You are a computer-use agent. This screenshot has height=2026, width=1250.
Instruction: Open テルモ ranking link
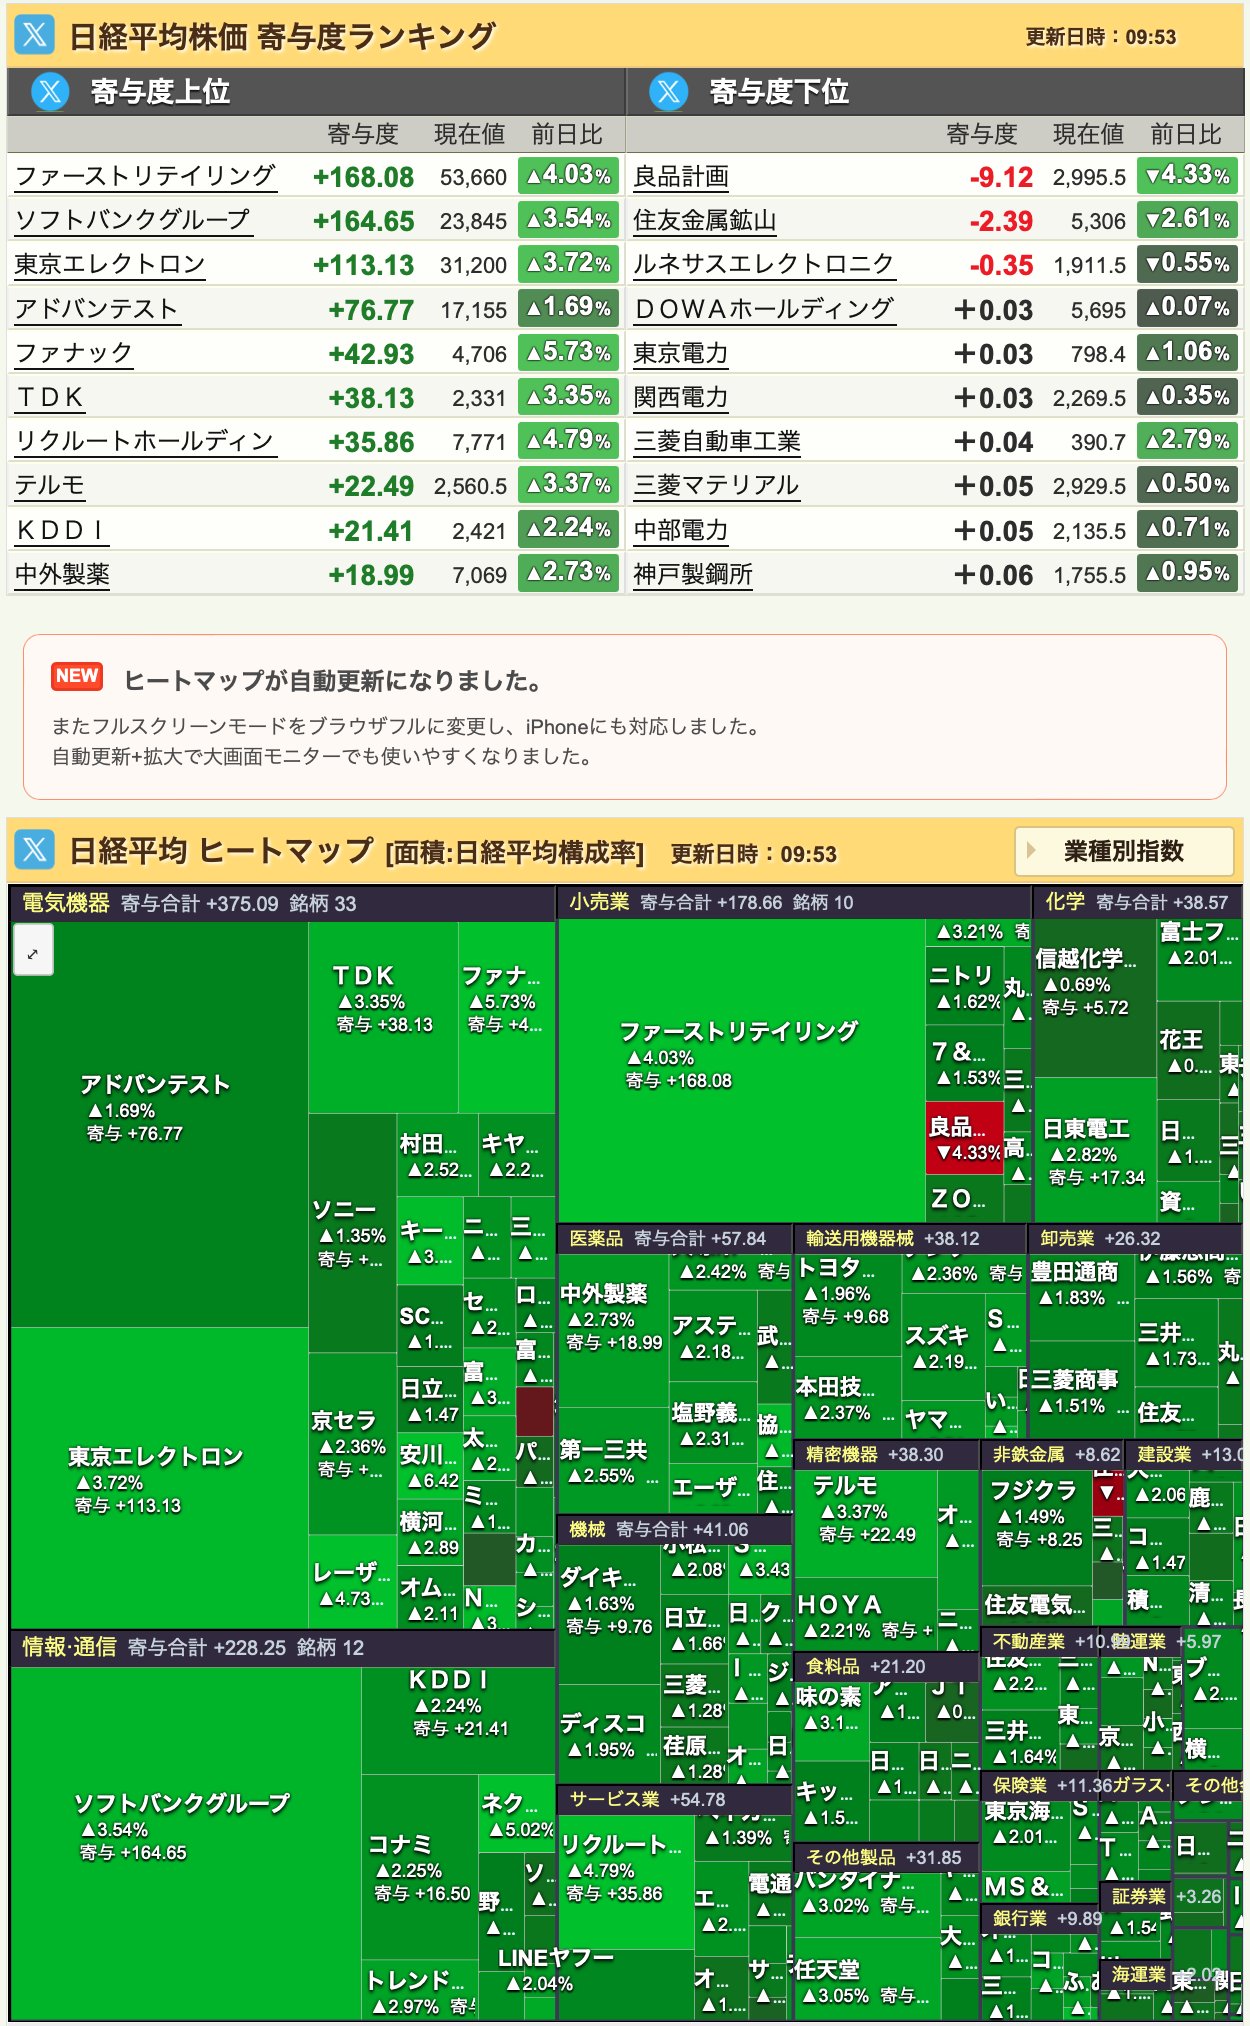pos(49,486)
